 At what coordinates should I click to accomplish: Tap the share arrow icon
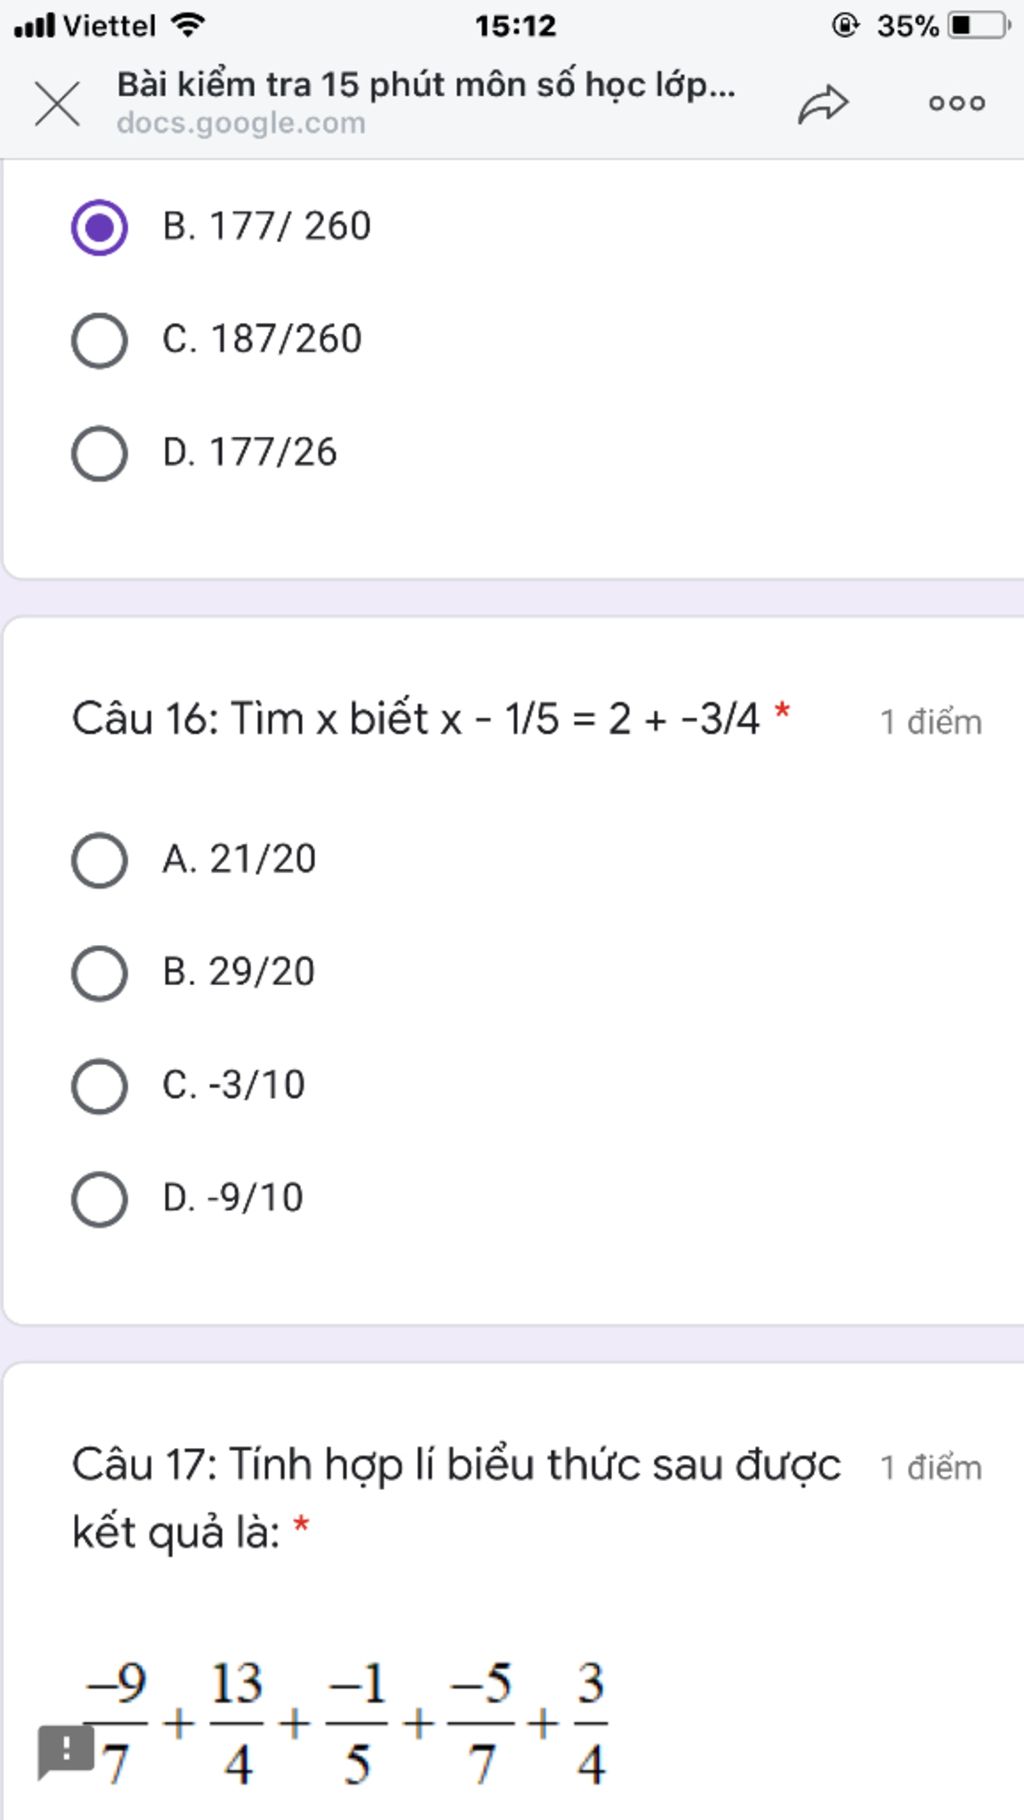823,103
